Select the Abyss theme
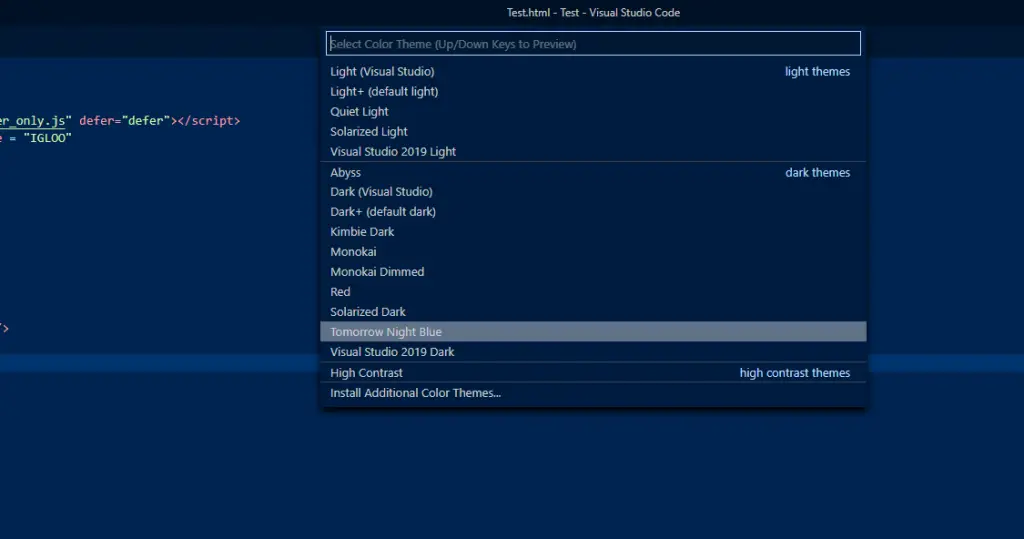The width and height of the screenshot is (1024, 539). click(x=593, y=172)
